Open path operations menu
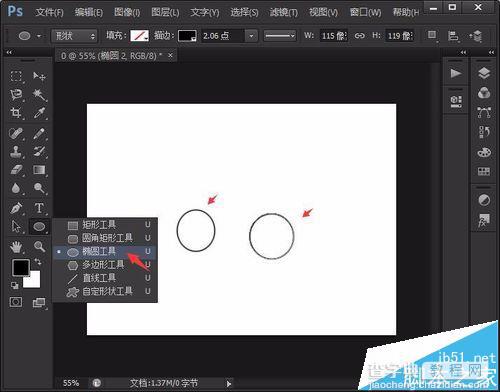The height and width of the screenshot is (392, 500). 432,35
